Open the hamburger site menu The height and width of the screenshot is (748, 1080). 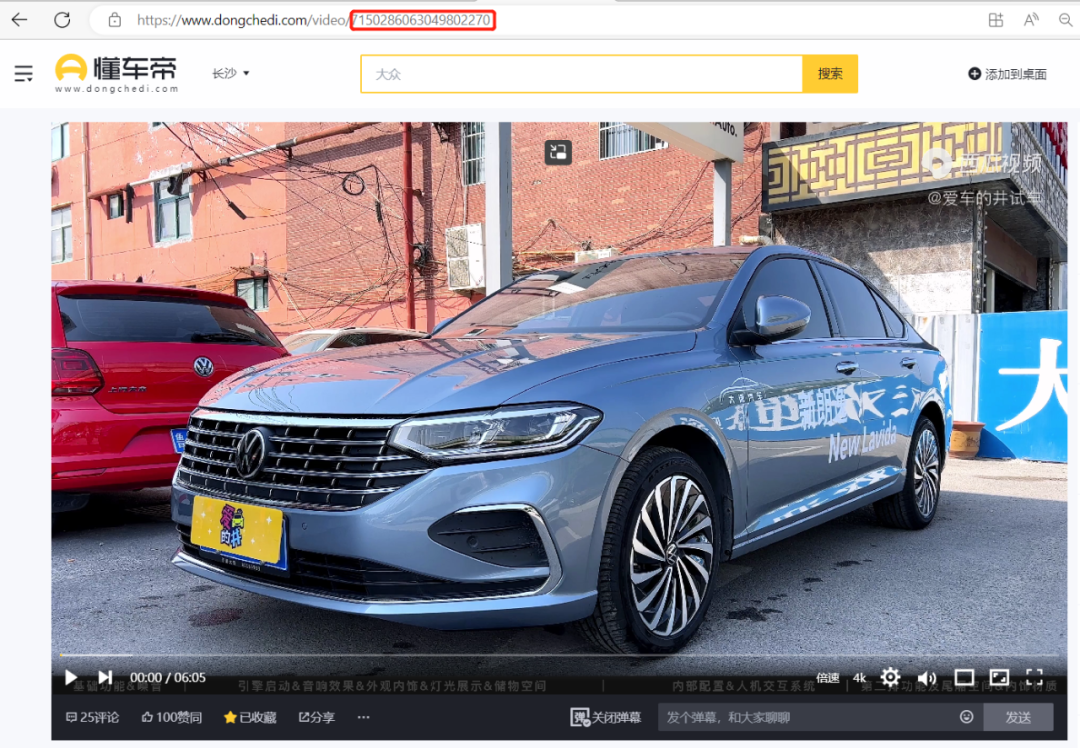[23, 73]
